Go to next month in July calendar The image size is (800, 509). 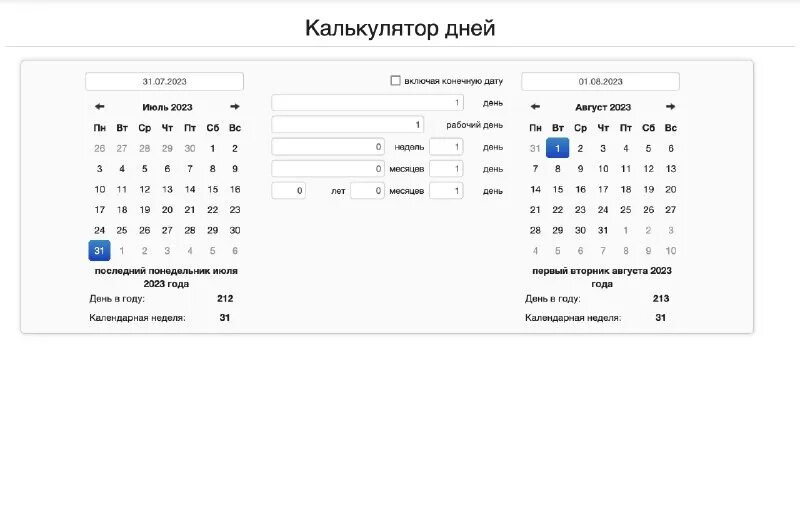coord(235,107)
